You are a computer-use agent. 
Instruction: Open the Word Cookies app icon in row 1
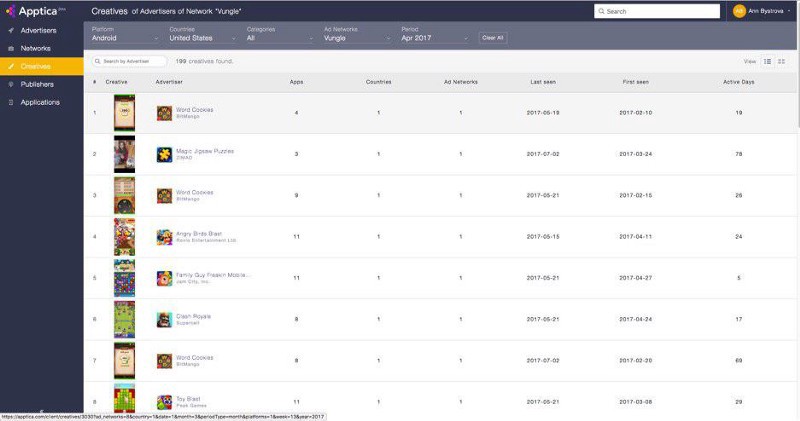point(164,113)
